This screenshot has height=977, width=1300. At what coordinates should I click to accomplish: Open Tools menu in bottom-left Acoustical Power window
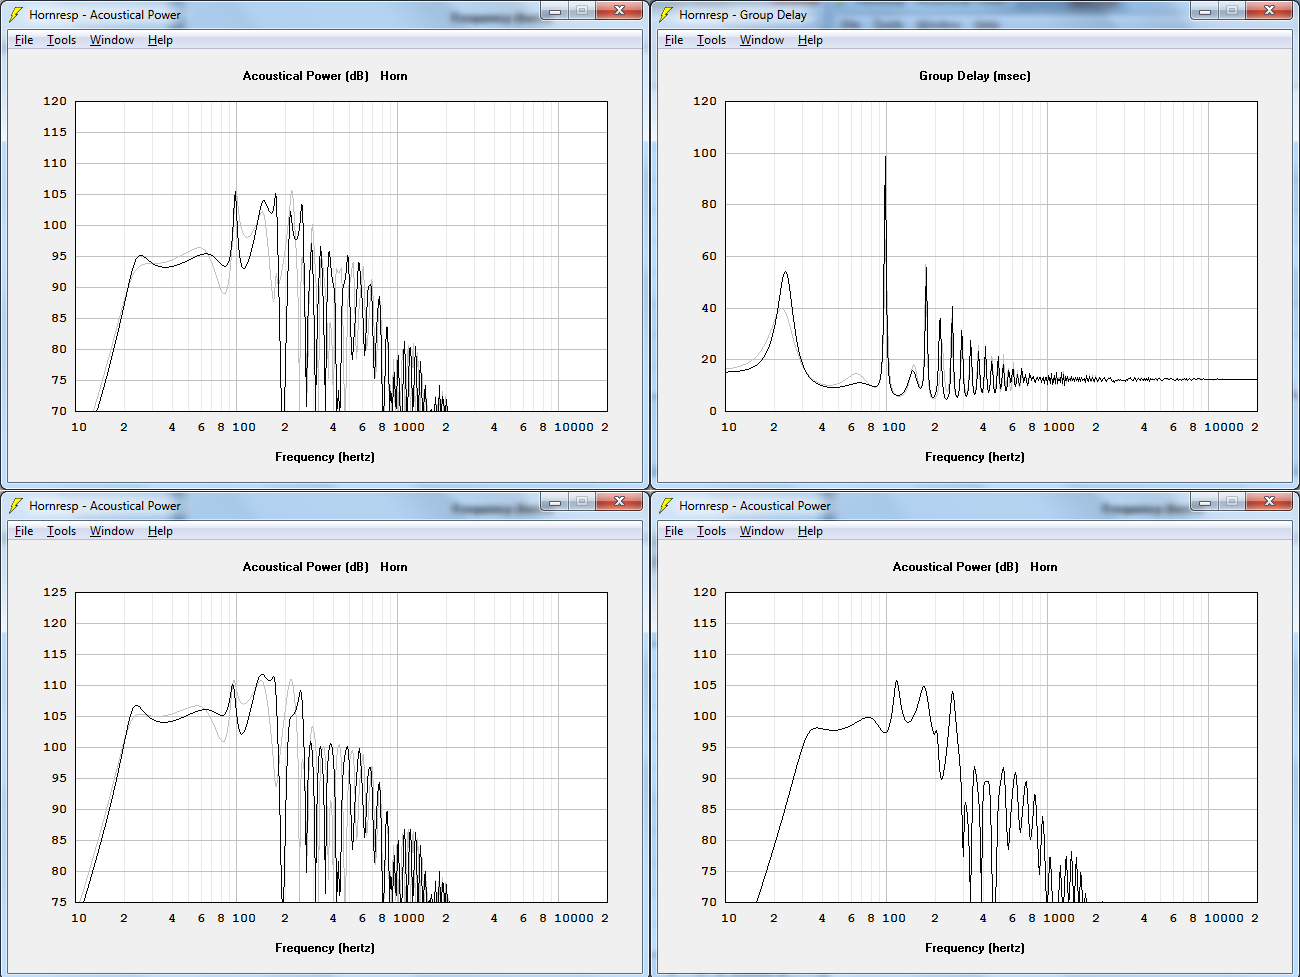[x=61, y=531]
